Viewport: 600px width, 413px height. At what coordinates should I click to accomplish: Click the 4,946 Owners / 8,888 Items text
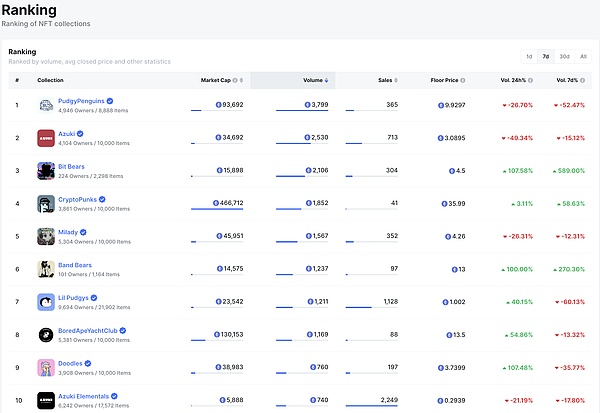(93, 111)
